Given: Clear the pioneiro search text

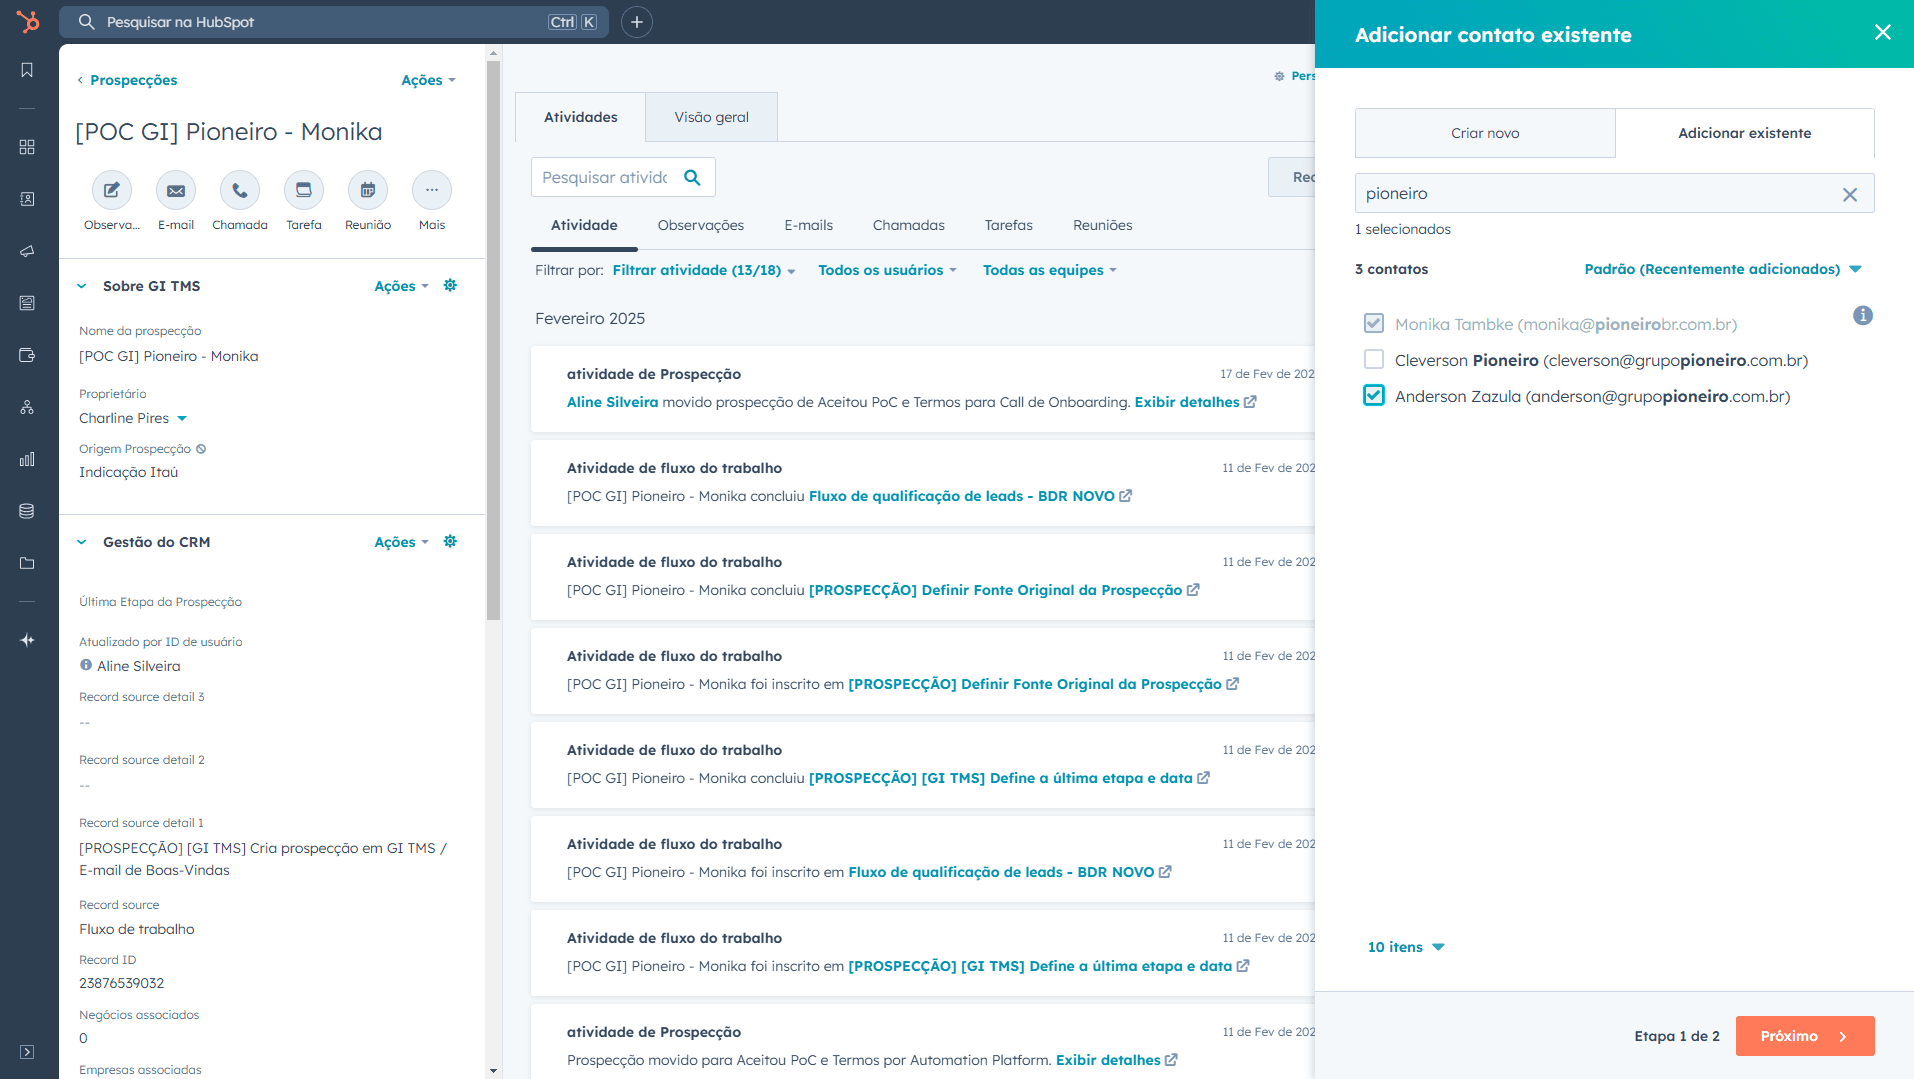Looking at the screenshot, I should click(1850, 195).
